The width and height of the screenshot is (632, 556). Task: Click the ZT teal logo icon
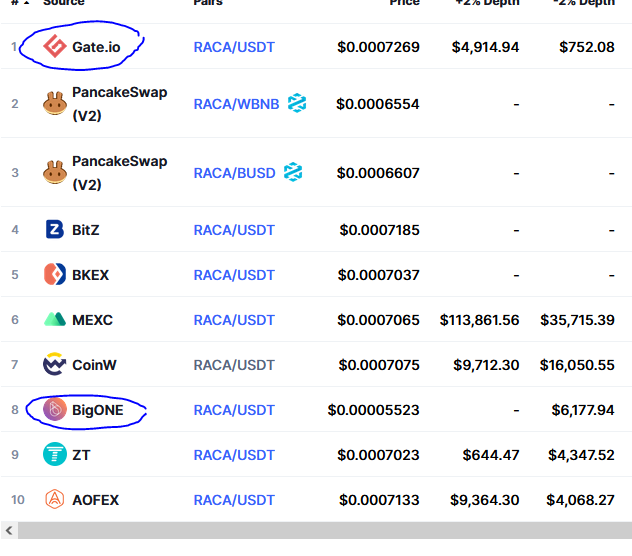coord(55,454)
